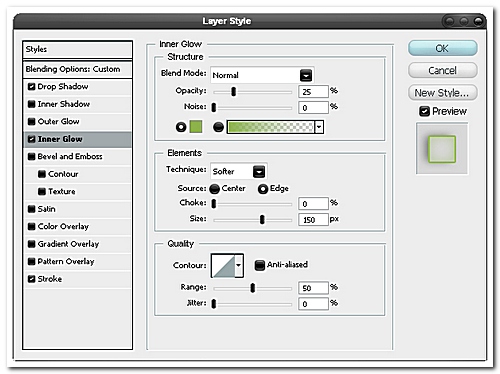Image resolution: width=500 pixels, height=374 pixels.
Task: Uncheck the Inner Glow checkbox
Action: (31, 139)
